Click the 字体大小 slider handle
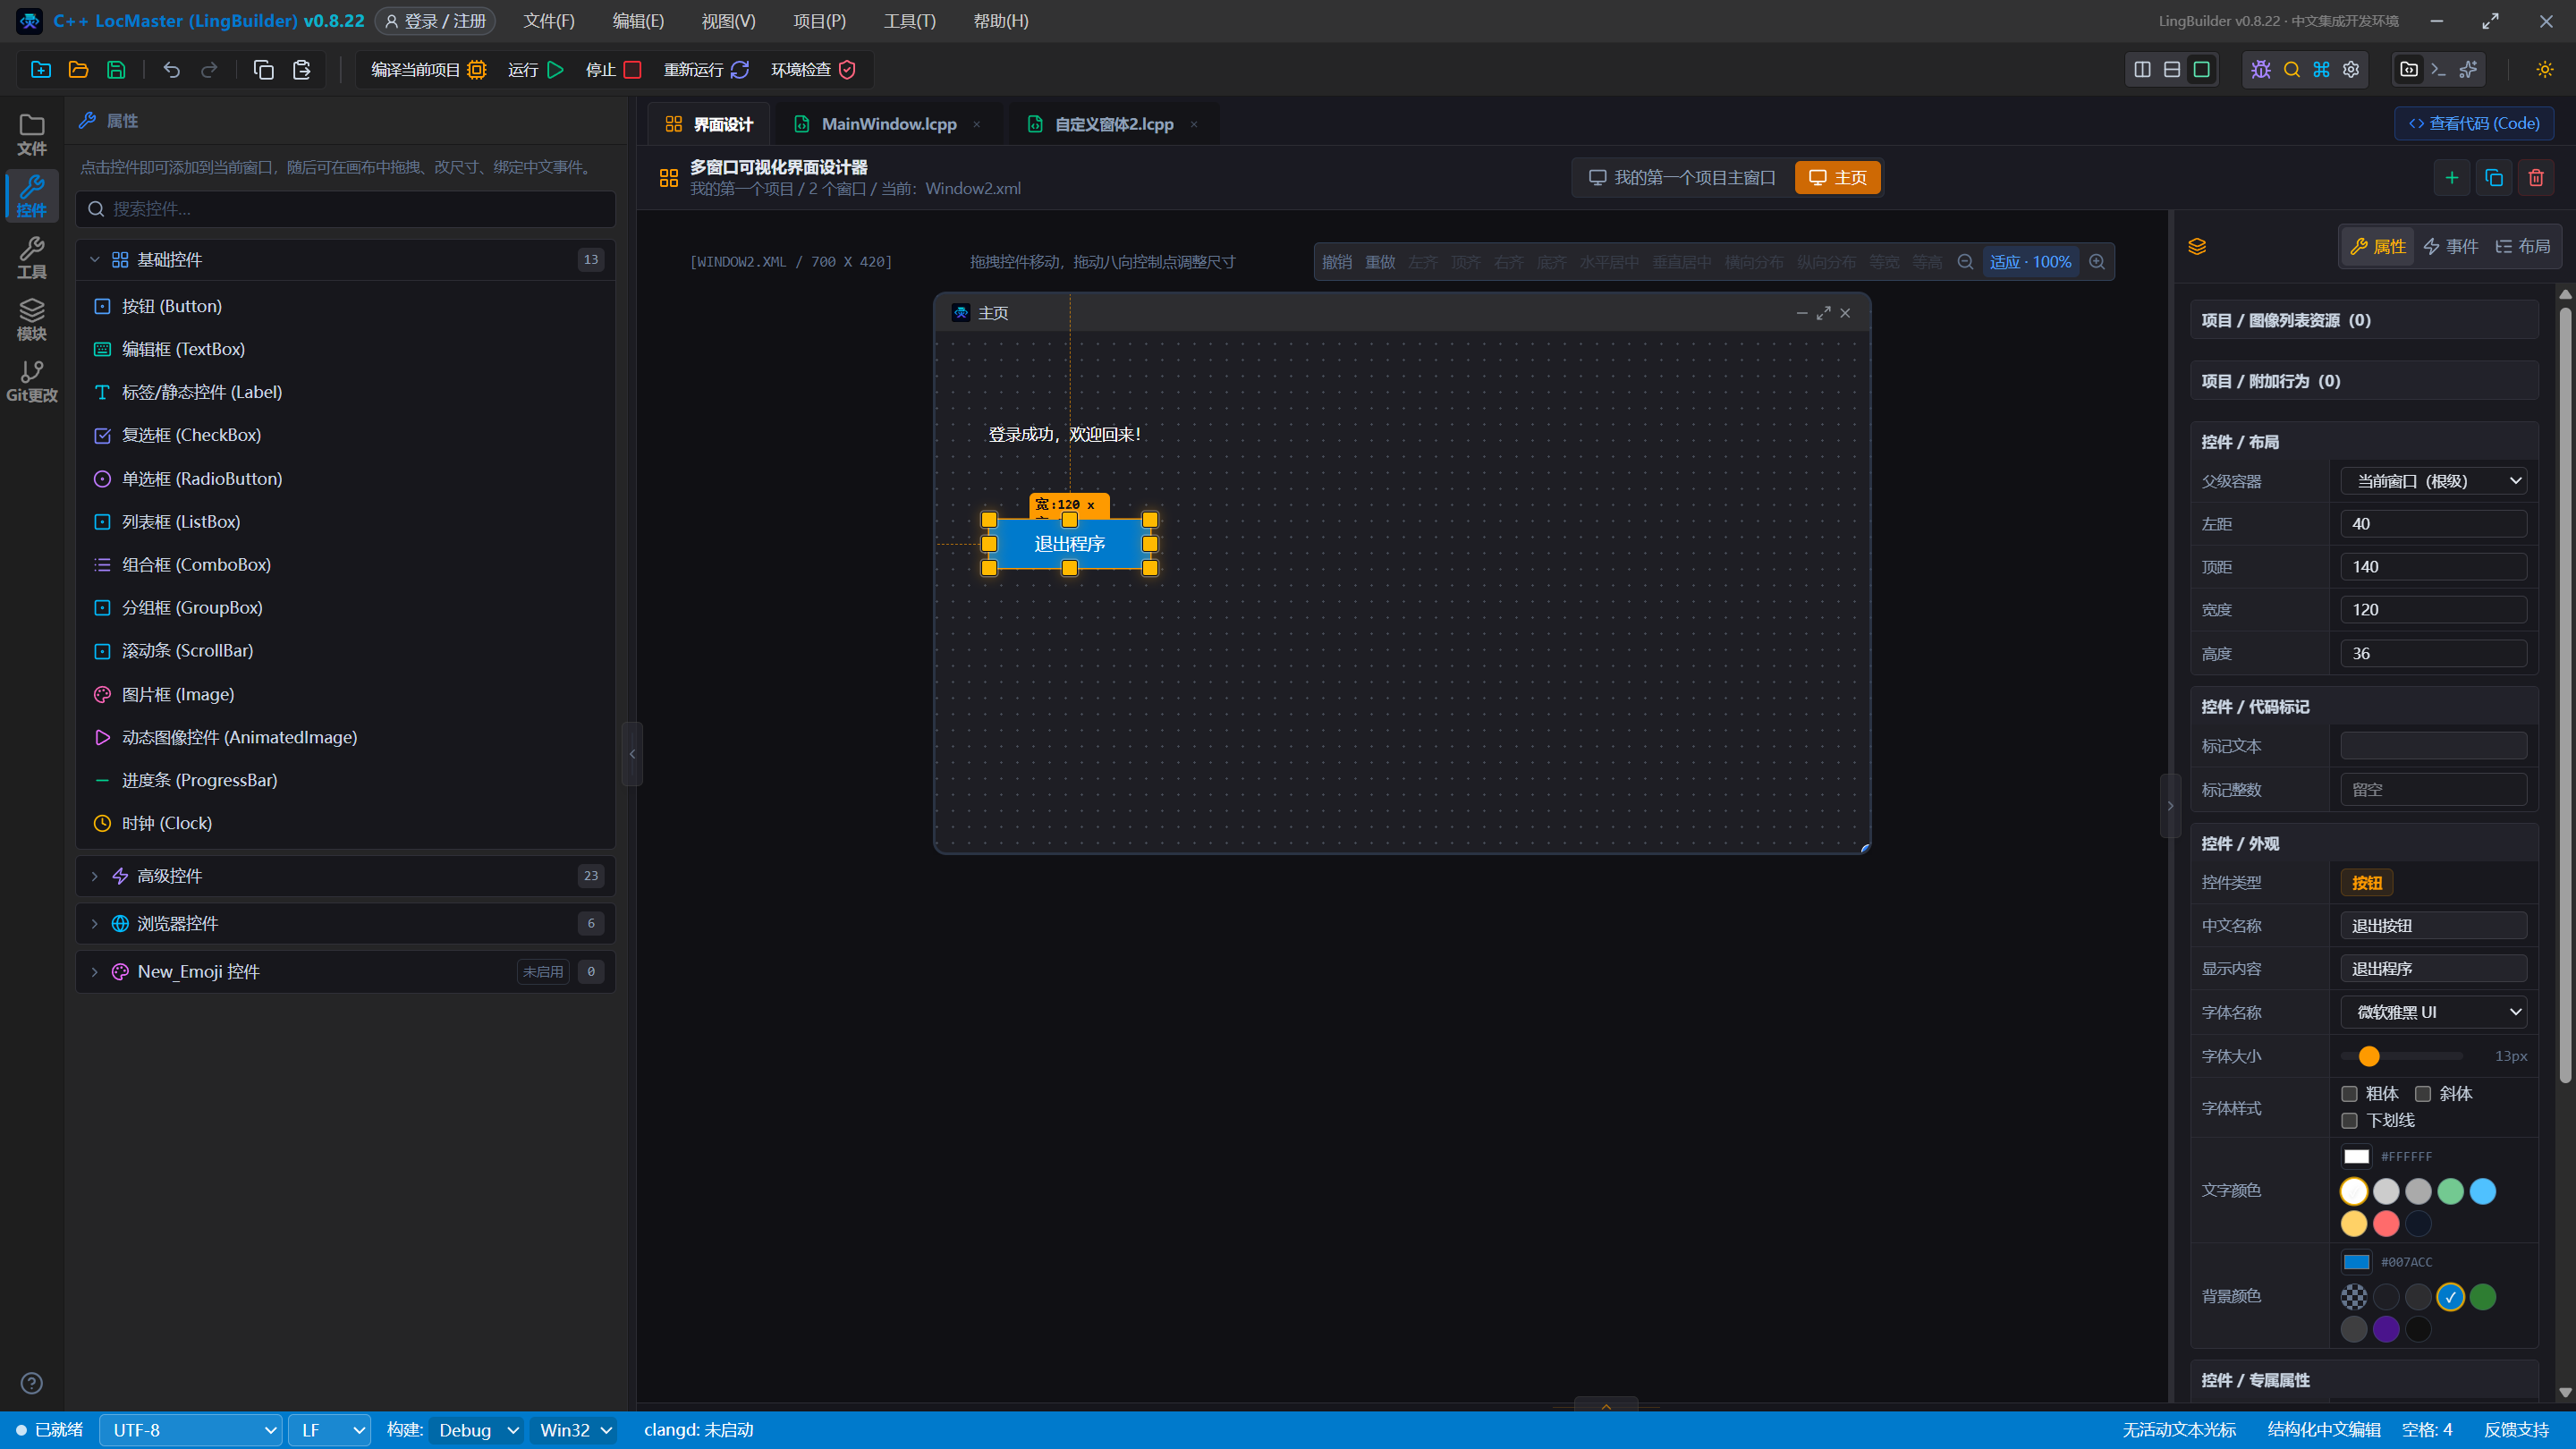 coord(2369,1056)
